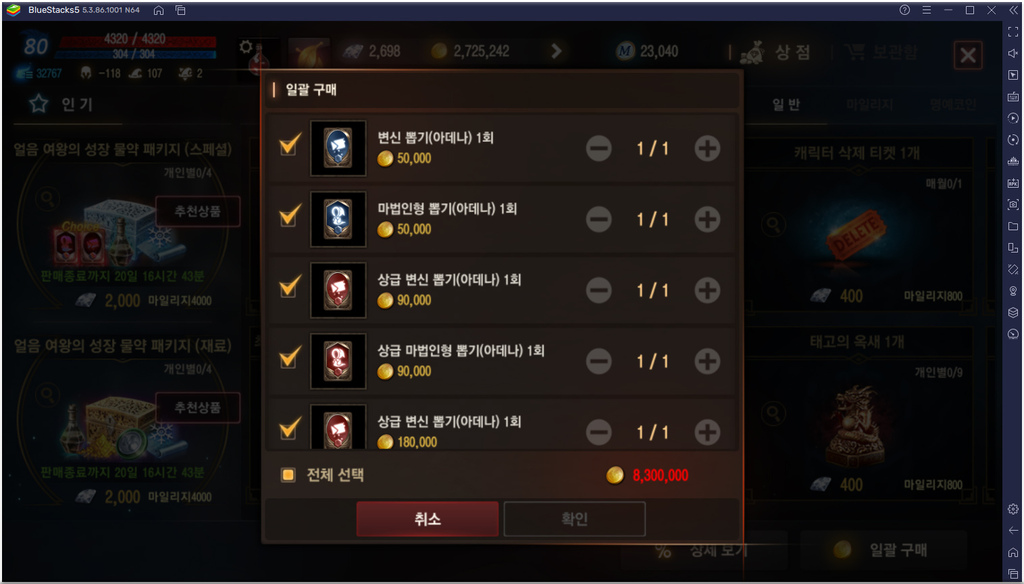The width and height of the screenshot is (1024, 584).
Task: Open BlueStacks multi-instance window icon
Action: coord(181,10)
